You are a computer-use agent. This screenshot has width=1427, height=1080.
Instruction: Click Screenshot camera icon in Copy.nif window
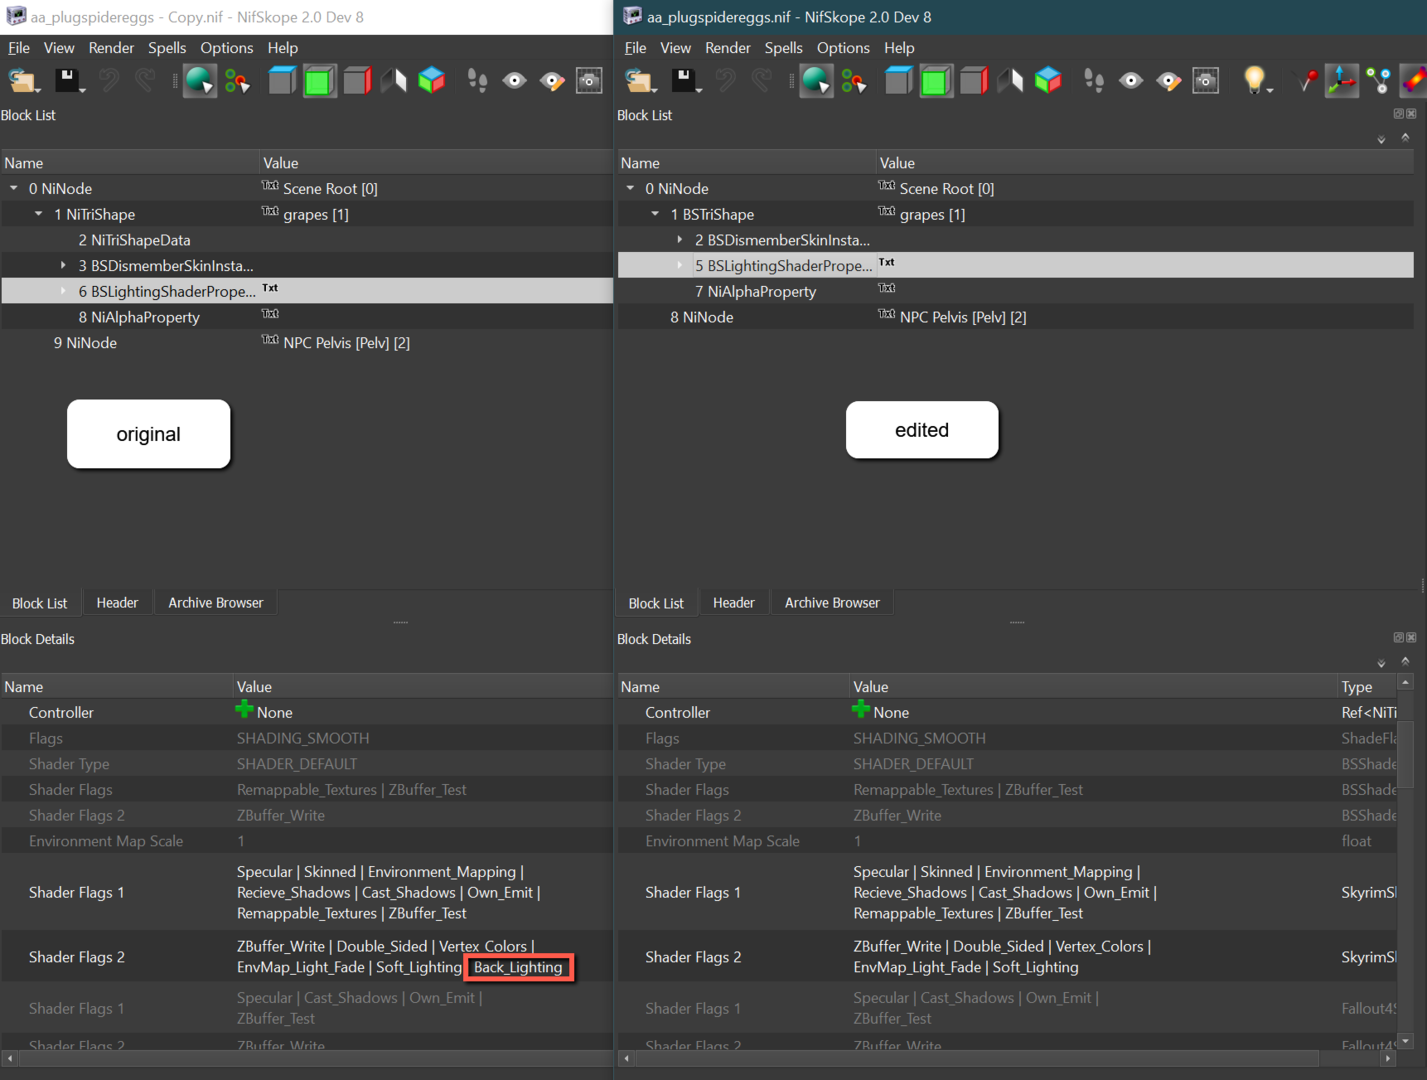(x=589, y=80)
